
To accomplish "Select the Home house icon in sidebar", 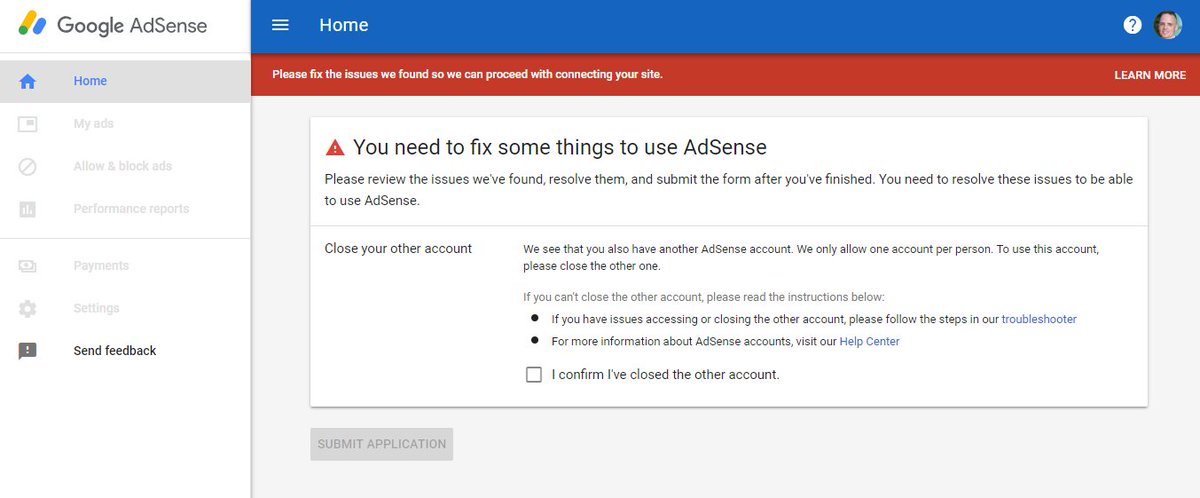I will point(28,82).
